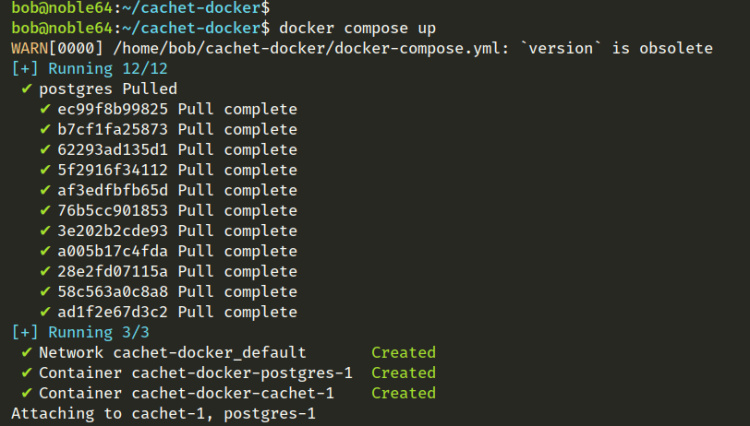The height and width of the screenshot is (426, 750).
Task: Click the checkmark next to layer a005b17c4fda
Action: coord(45,251)
